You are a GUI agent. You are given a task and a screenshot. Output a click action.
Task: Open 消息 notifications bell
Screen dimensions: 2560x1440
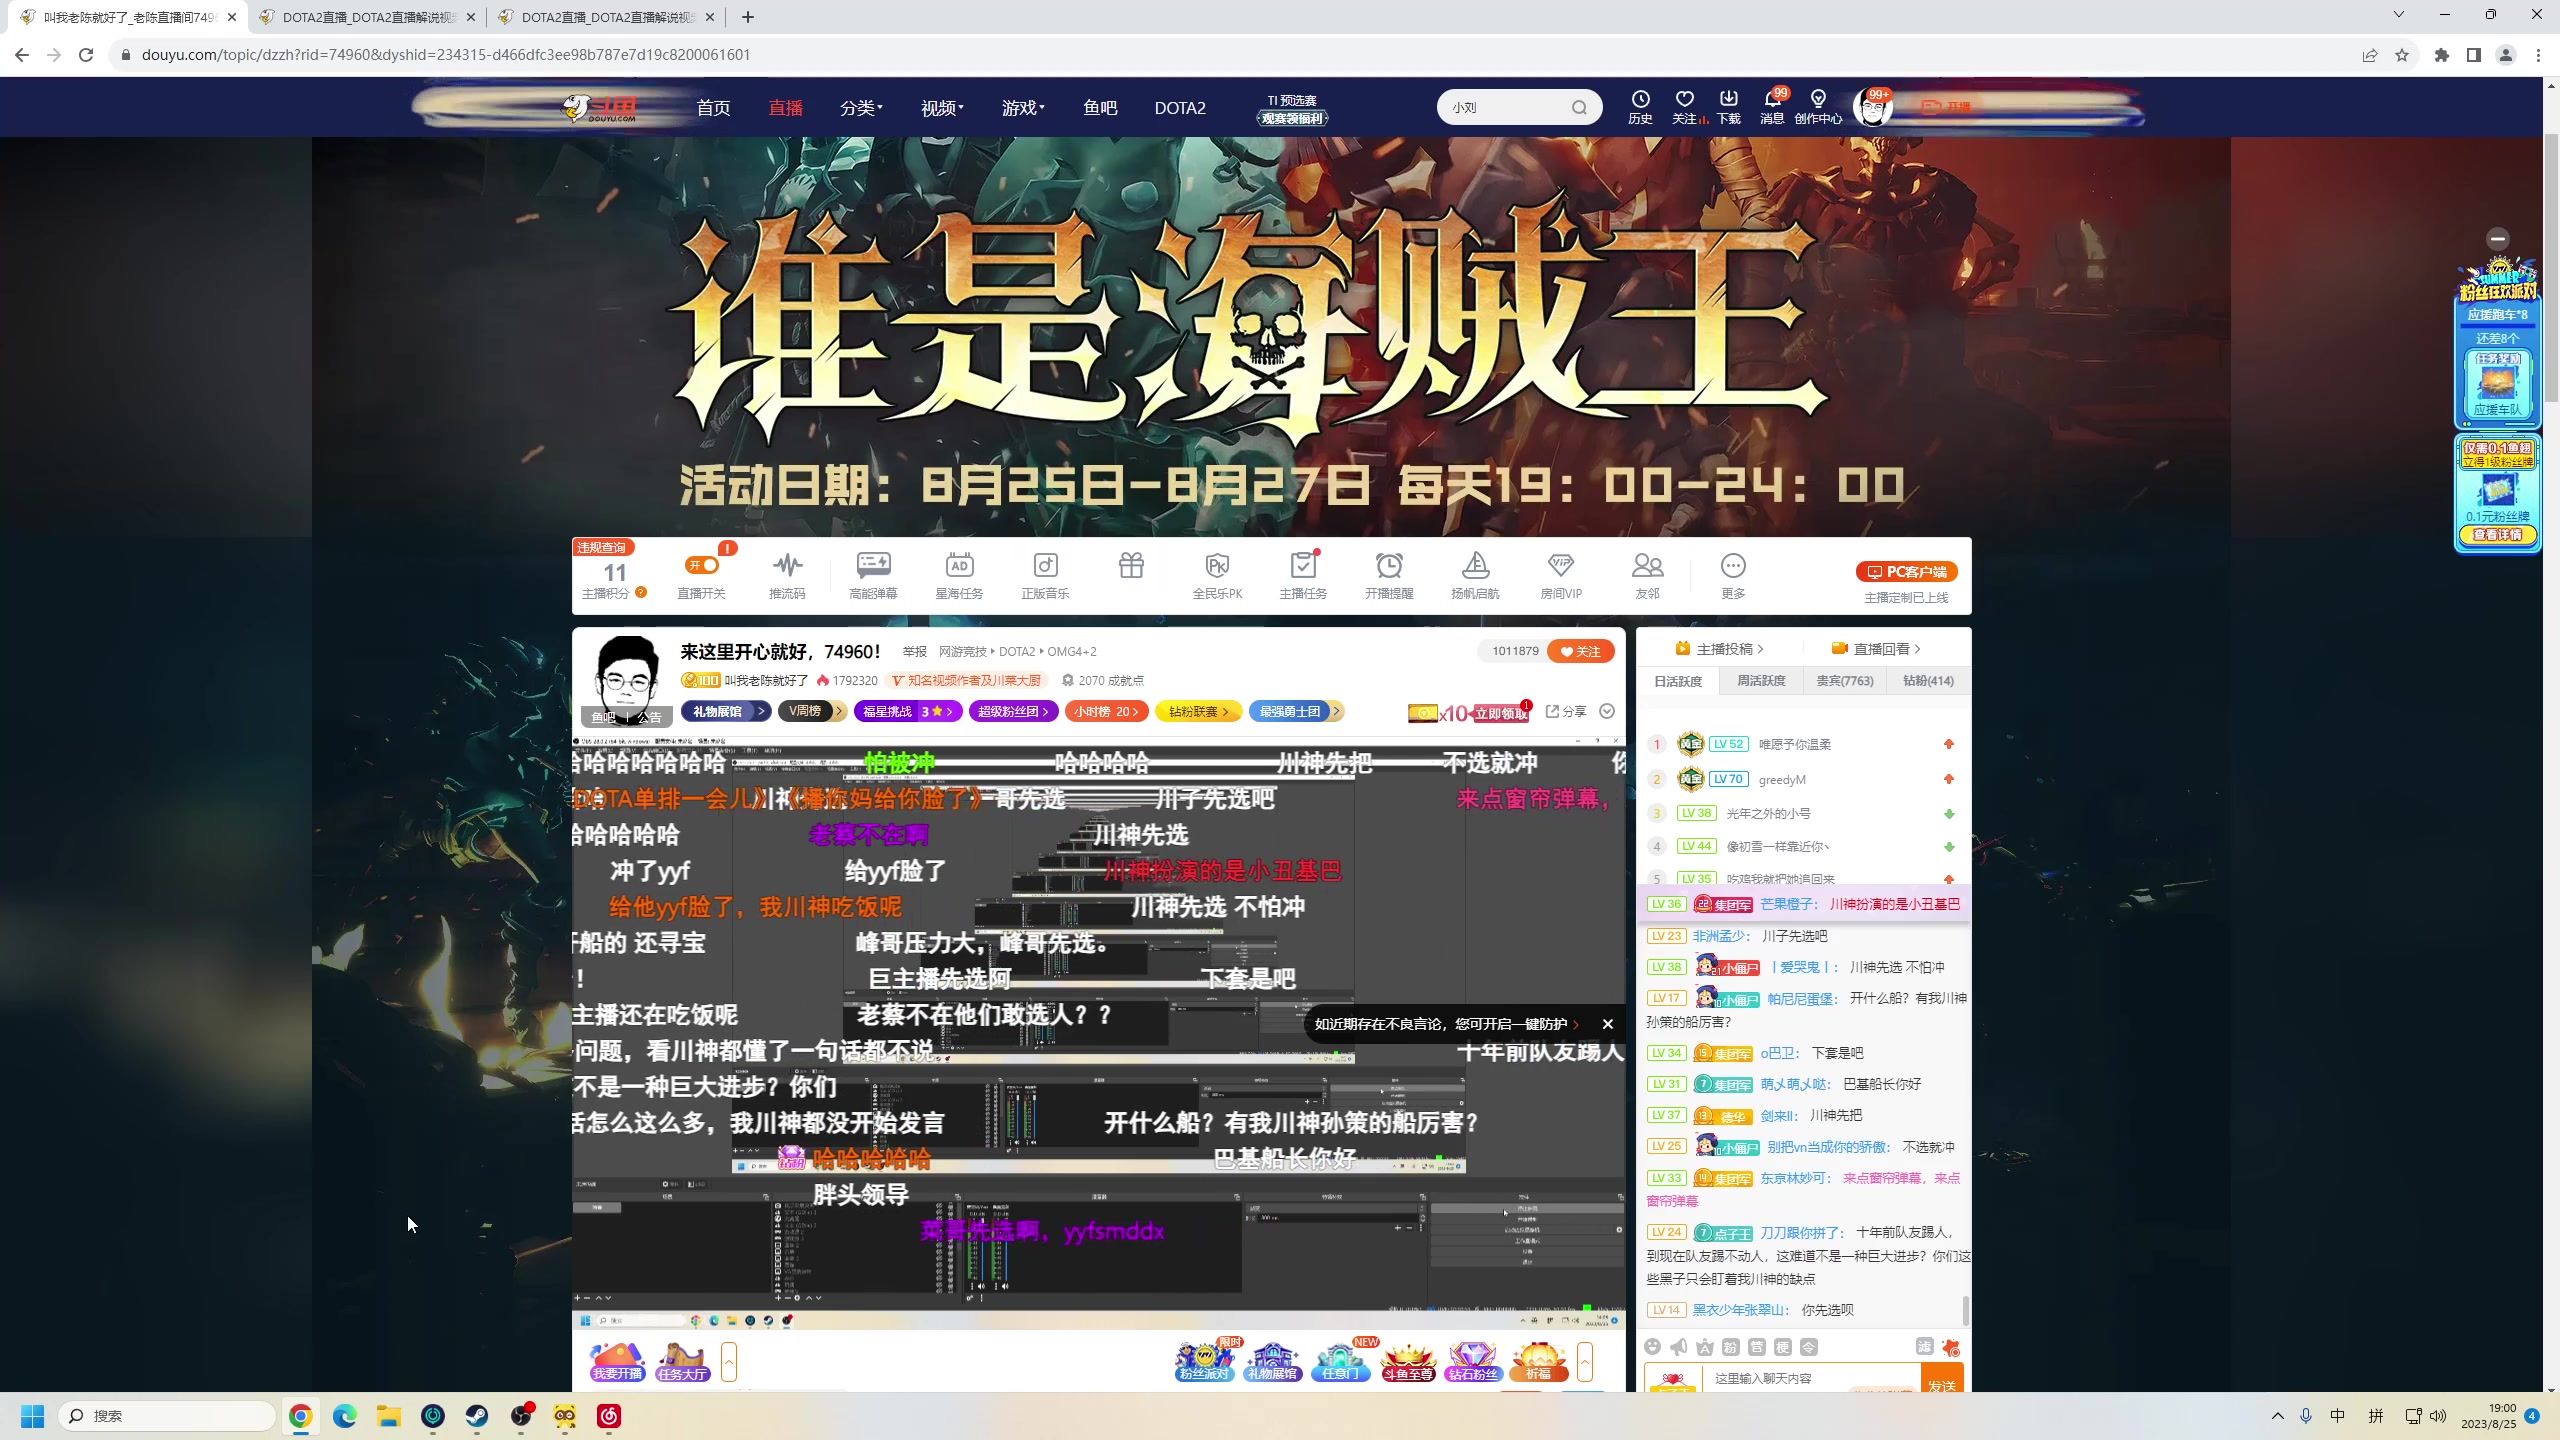point(1772,107)
